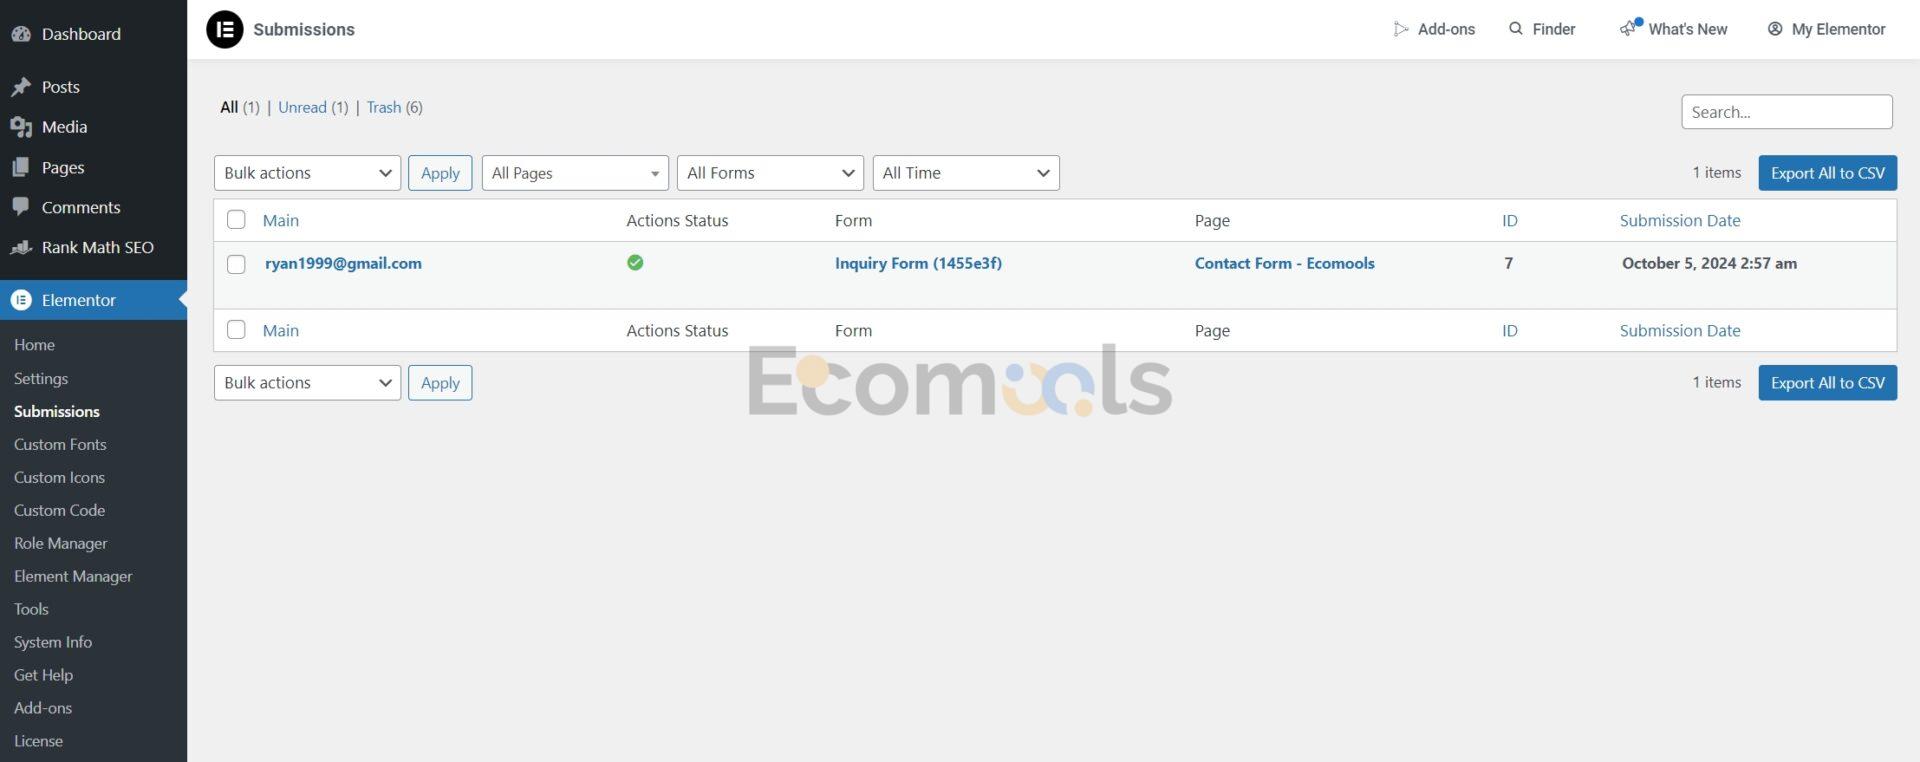Click the Comments speech bubble icon

[x=21, y=207]
